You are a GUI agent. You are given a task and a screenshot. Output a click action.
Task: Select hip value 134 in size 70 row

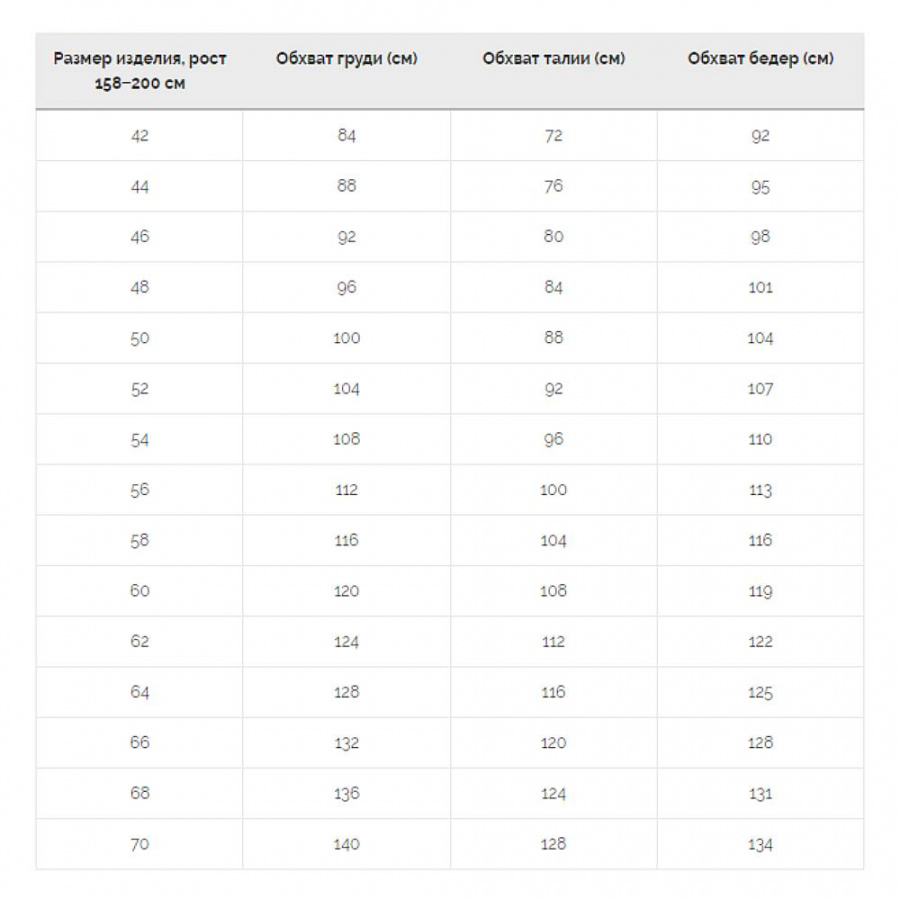click(760, 845)
